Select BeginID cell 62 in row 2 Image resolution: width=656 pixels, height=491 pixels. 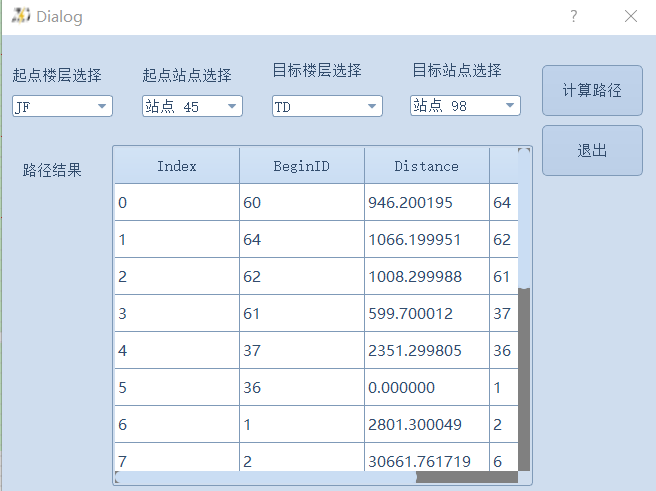[302, 276]
